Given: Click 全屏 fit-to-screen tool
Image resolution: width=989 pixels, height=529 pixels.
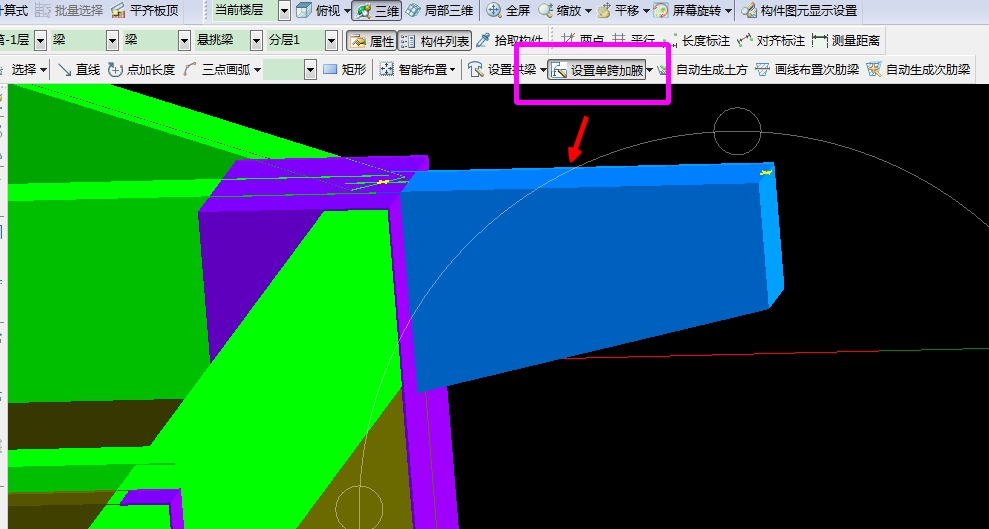Looking at the screenshot, I should point(508,10).
